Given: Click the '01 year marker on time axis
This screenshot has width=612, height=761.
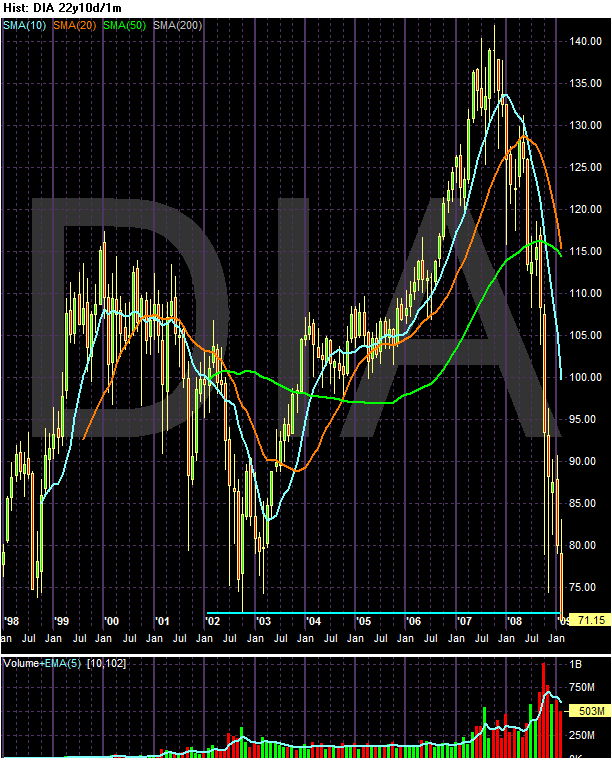Looking at the screenshot, I should point(162,621).
